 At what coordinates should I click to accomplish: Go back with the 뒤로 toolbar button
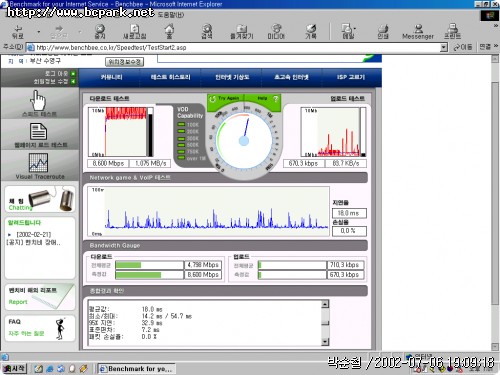[x=18, y=32]
